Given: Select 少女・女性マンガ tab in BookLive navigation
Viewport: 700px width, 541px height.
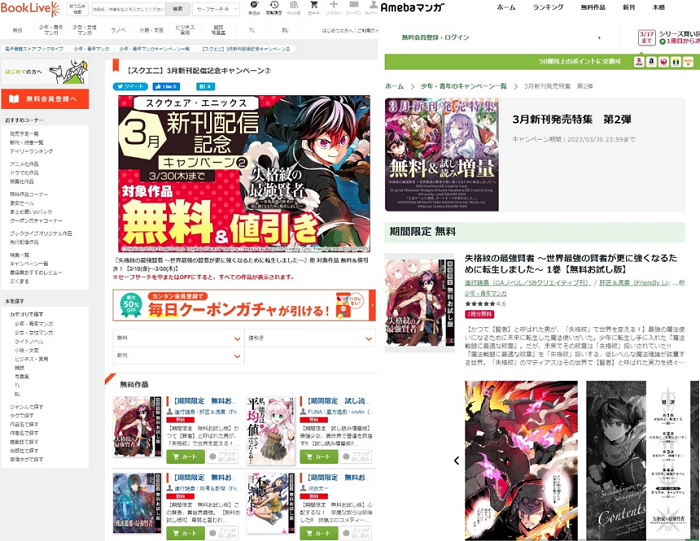Looking at the screenshot, I should 84,30.
